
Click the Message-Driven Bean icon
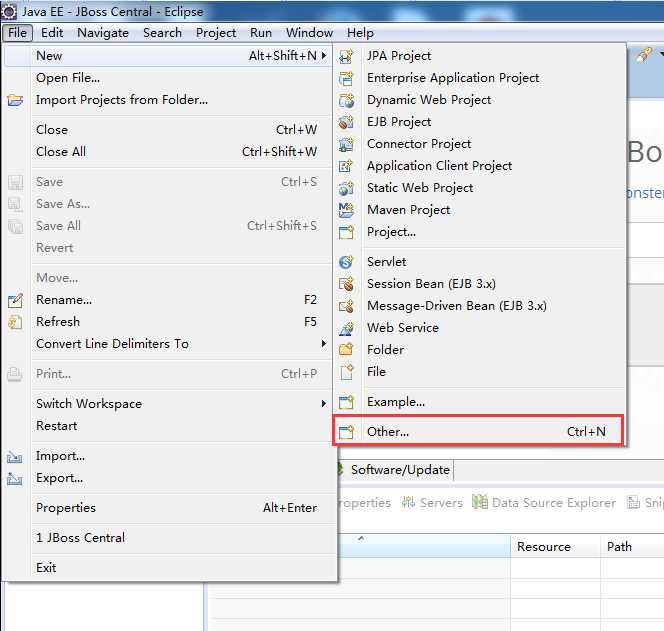[x=346, y=306]
